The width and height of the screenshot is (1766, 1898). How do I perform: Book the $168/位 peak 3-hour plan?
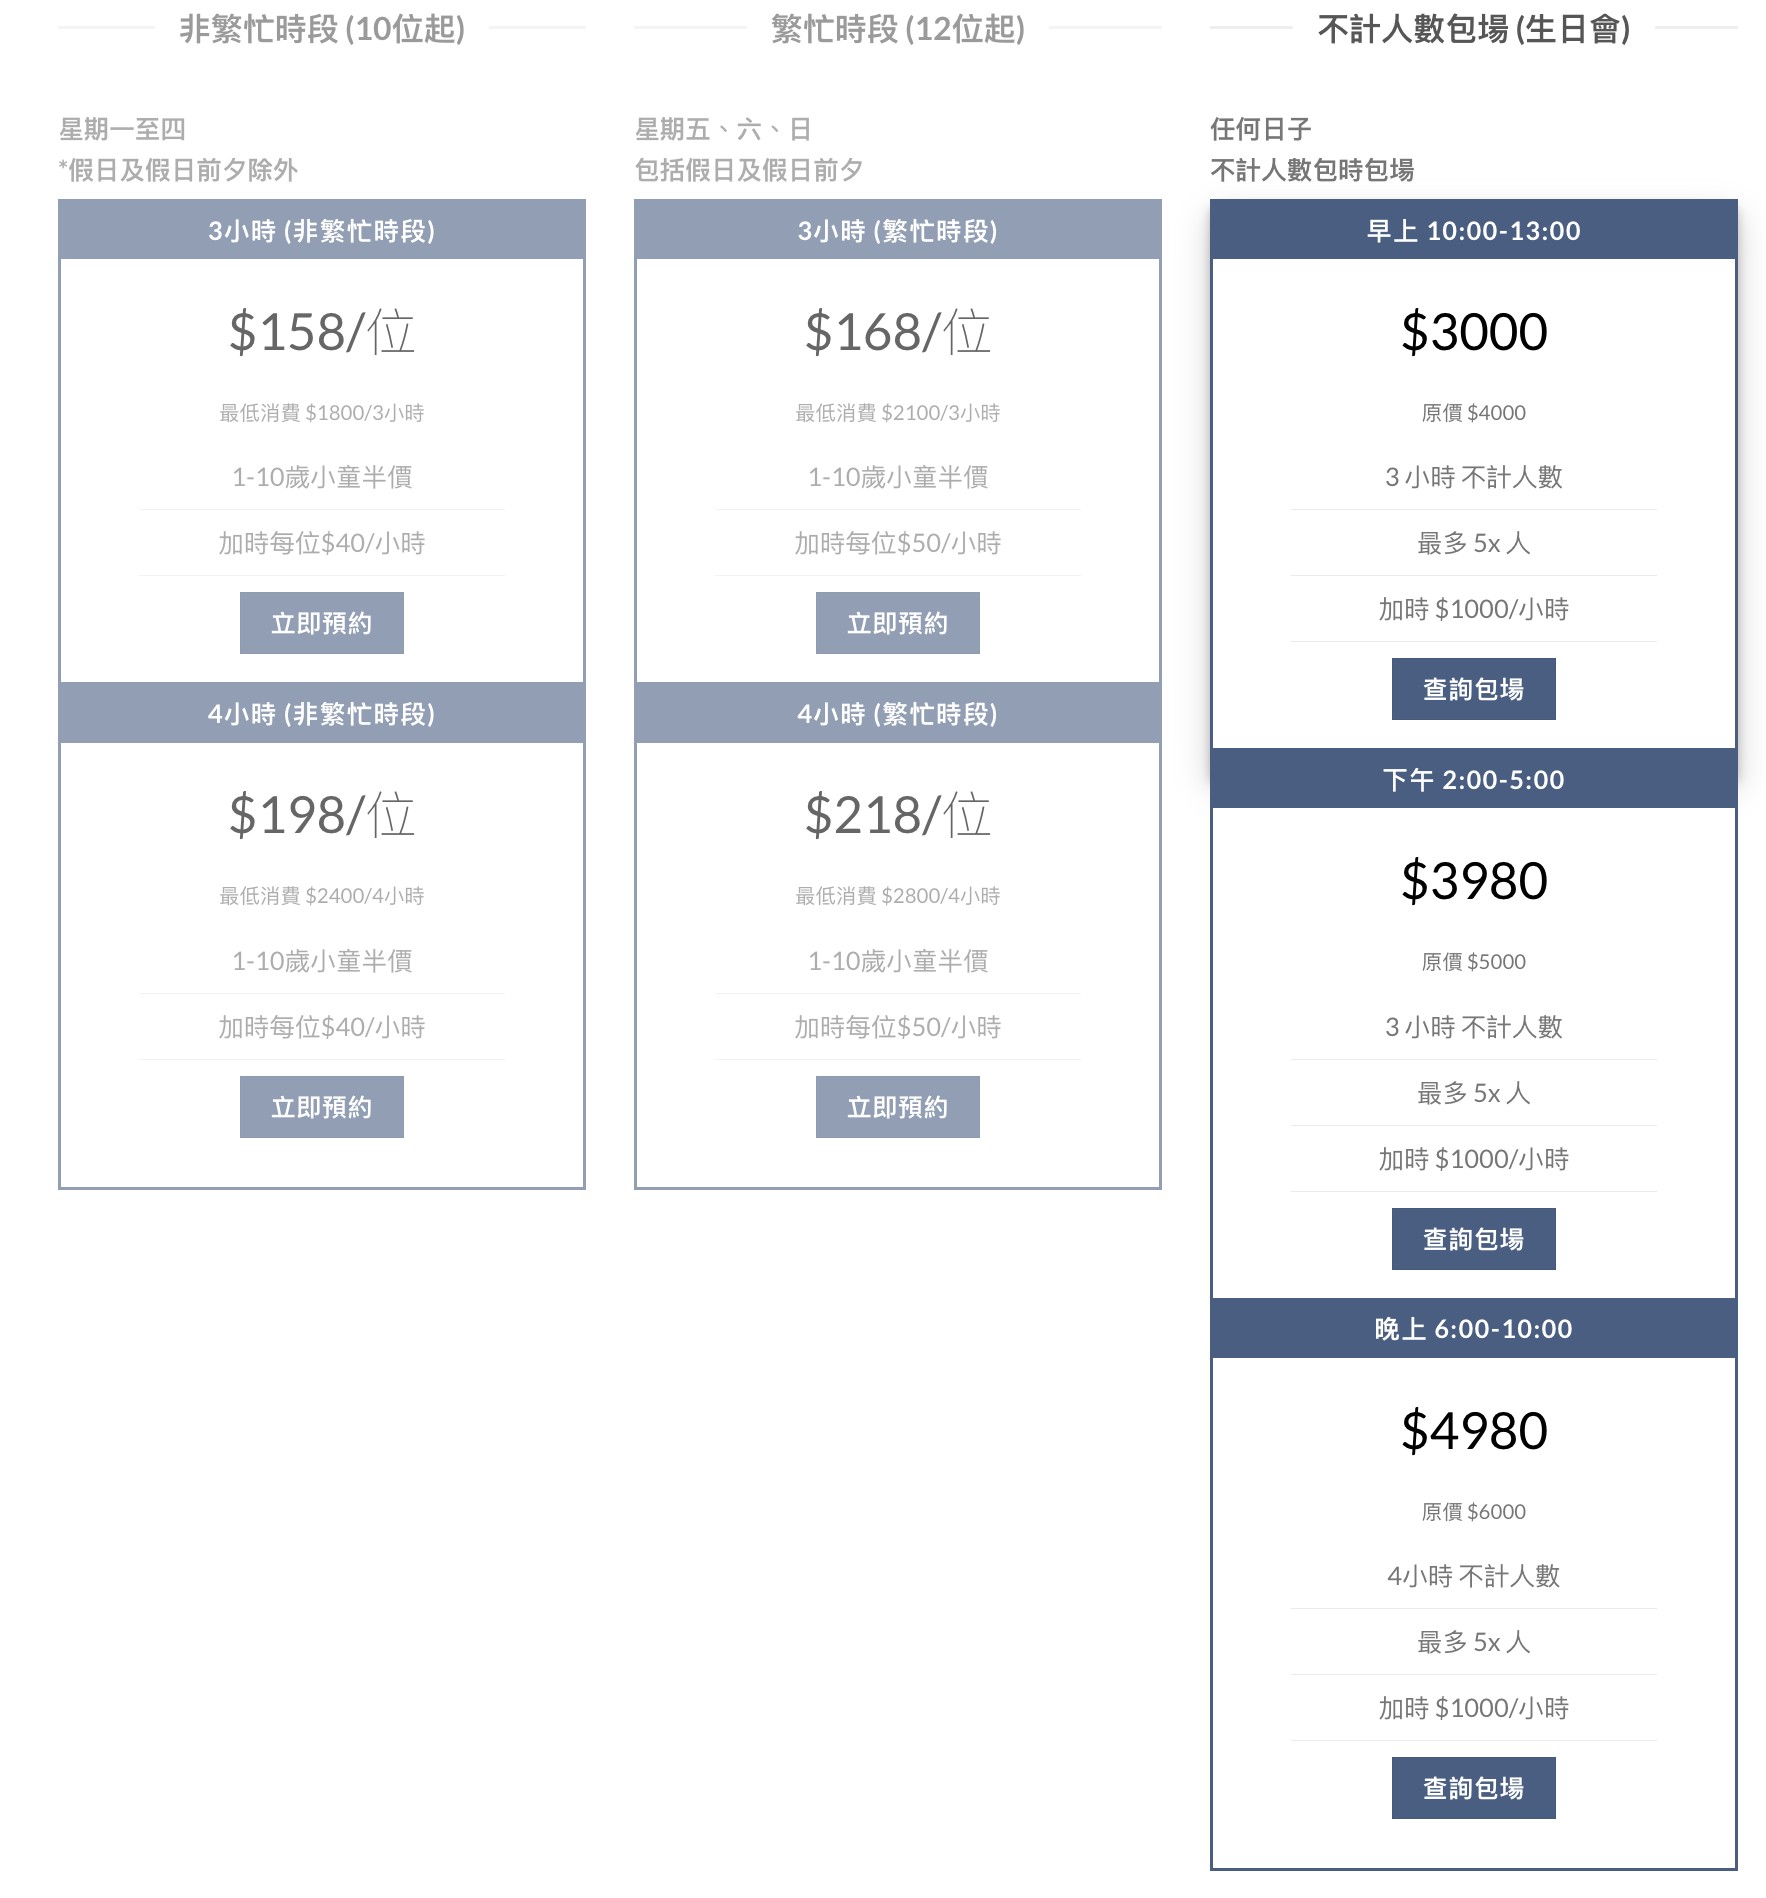(x=897, y=623)
